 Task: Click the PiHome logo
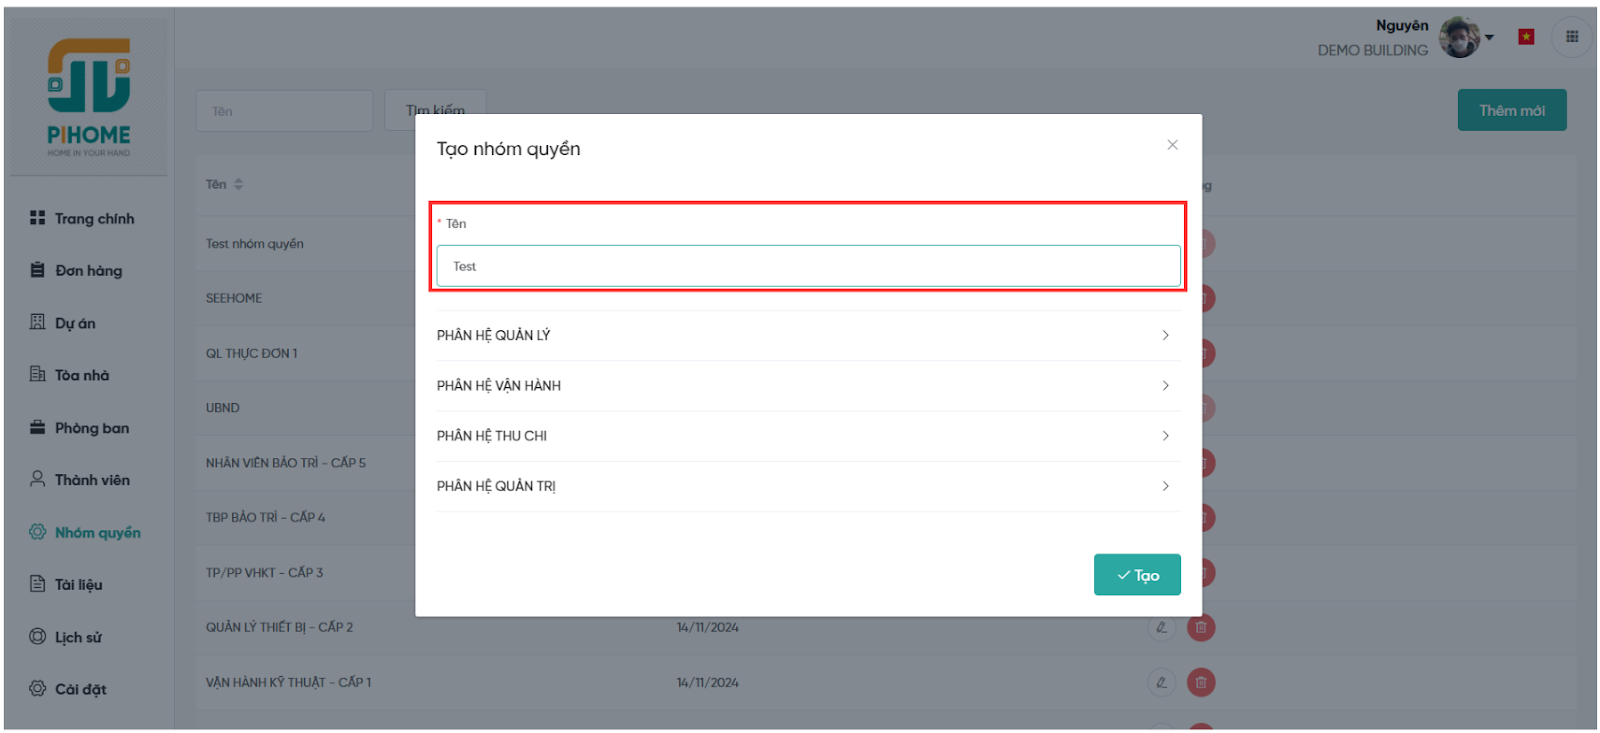(89, 97)
